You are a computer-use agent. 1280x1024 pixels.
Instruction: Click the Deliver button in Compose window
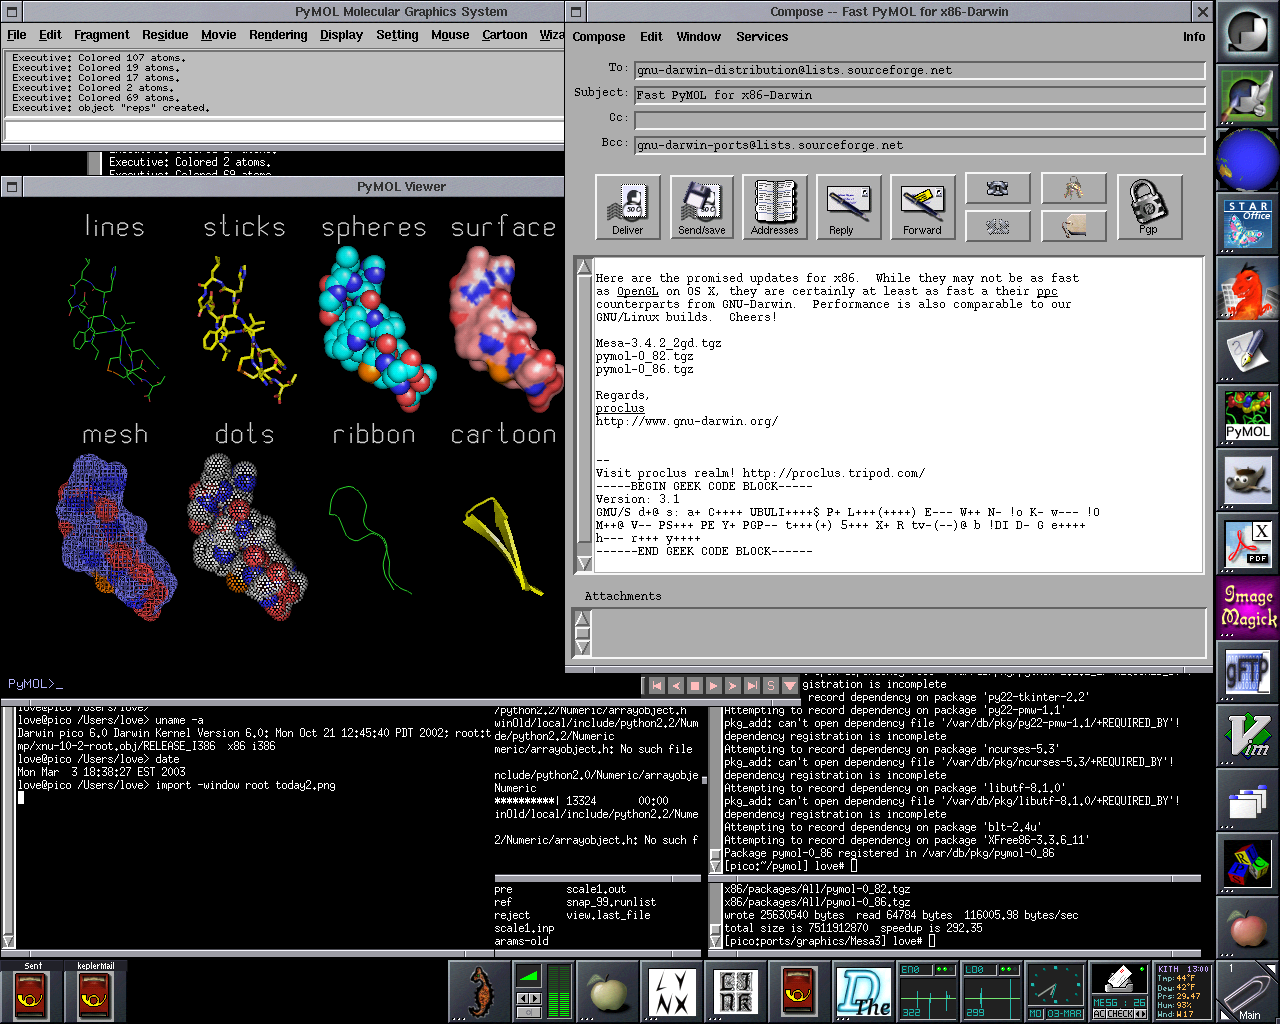click(x=628, y=207)
